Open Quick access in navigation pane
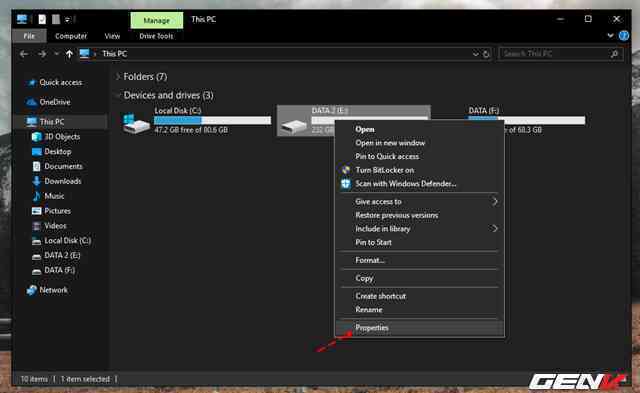This screenshot has height=393, width=640. pyautogui.click(x=60, y=82)
